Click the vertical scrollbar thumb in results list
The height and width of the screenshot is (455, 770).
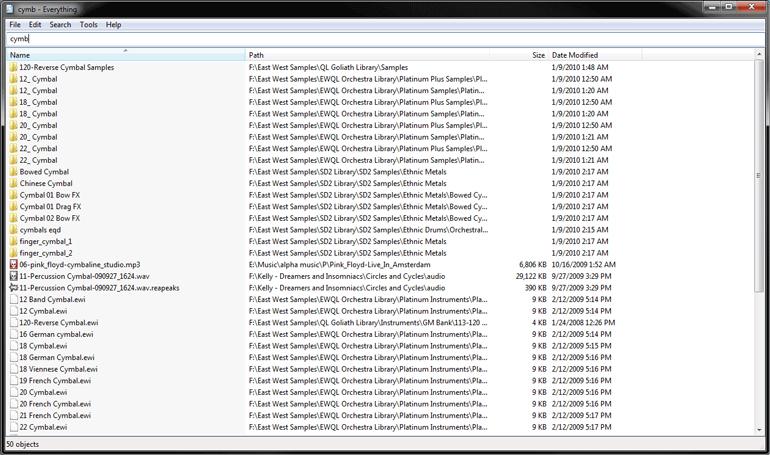759,176
